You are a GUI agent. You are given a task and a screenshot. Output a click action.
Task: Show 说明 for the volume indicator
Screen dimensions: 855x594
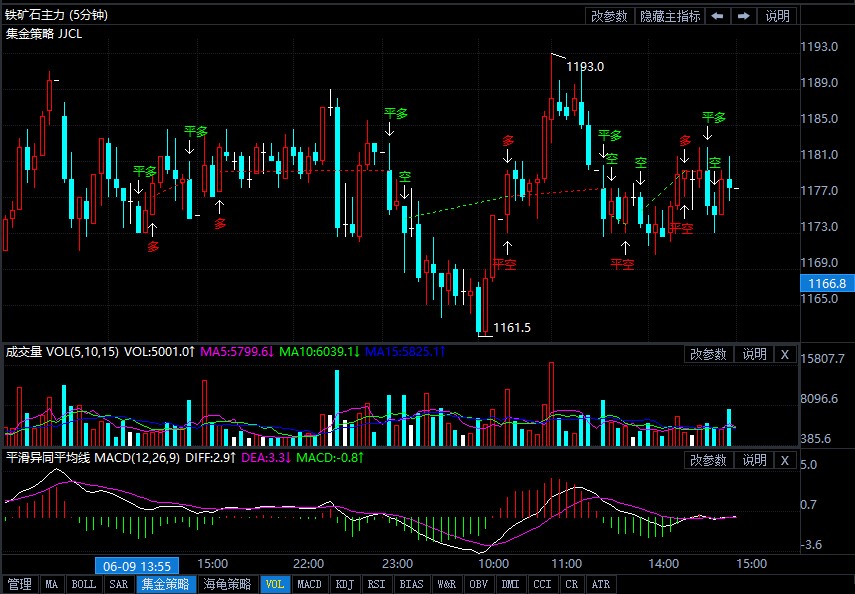(x=753, y=354)
